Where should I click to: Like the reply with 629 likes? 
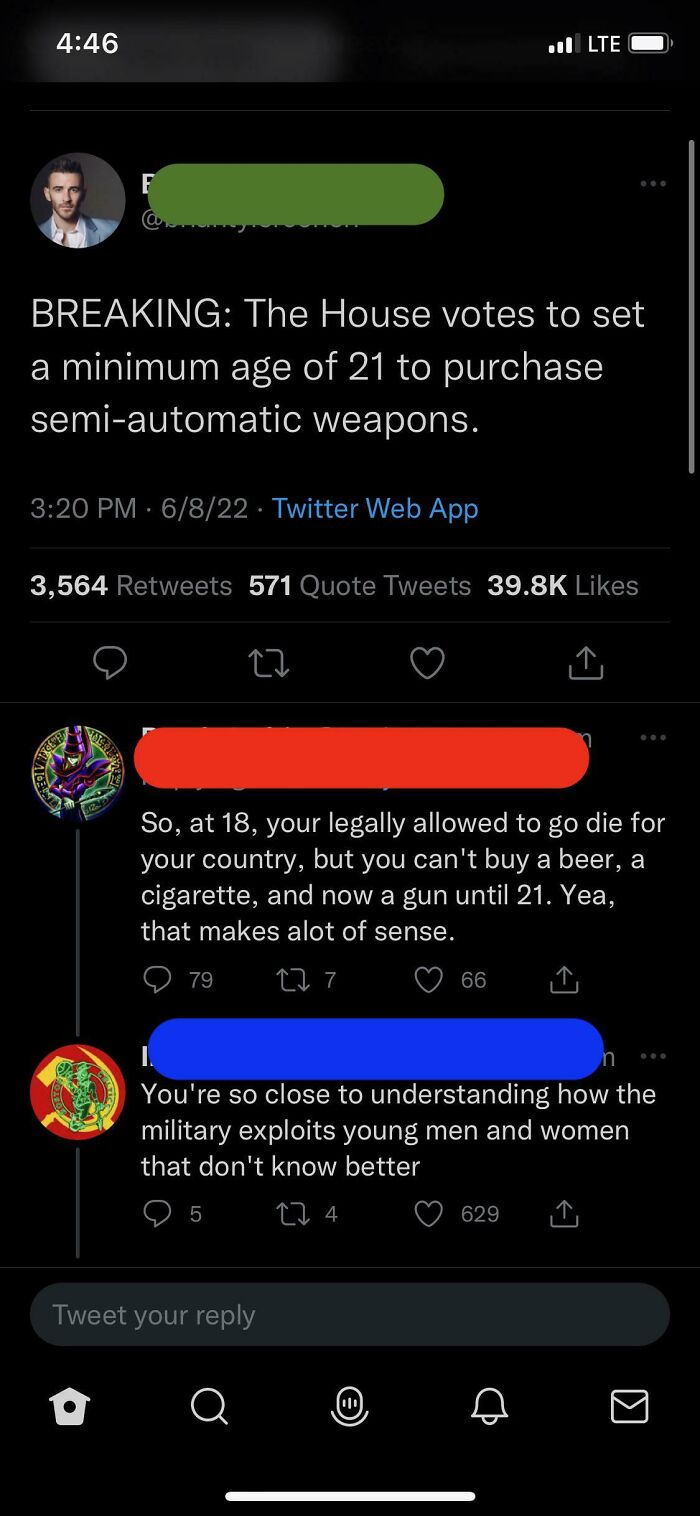429,1213
